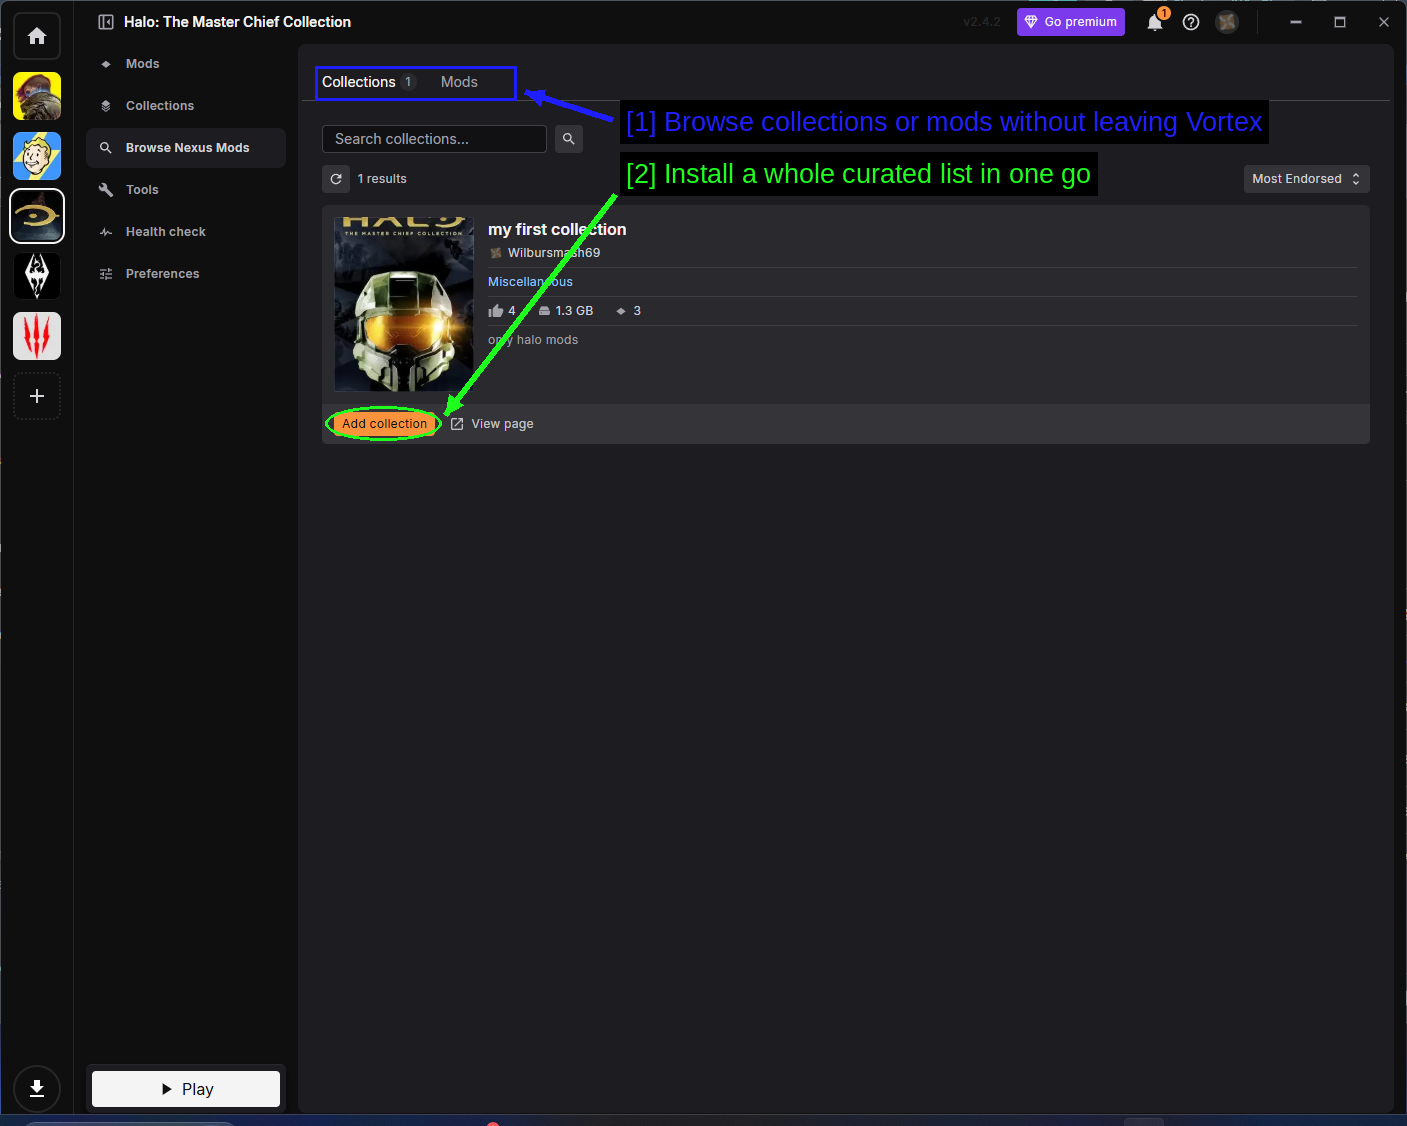The width and height of the screenshot is (1407, 1126).
Task: Add a new game with plus icon
Action: (37, 396)
